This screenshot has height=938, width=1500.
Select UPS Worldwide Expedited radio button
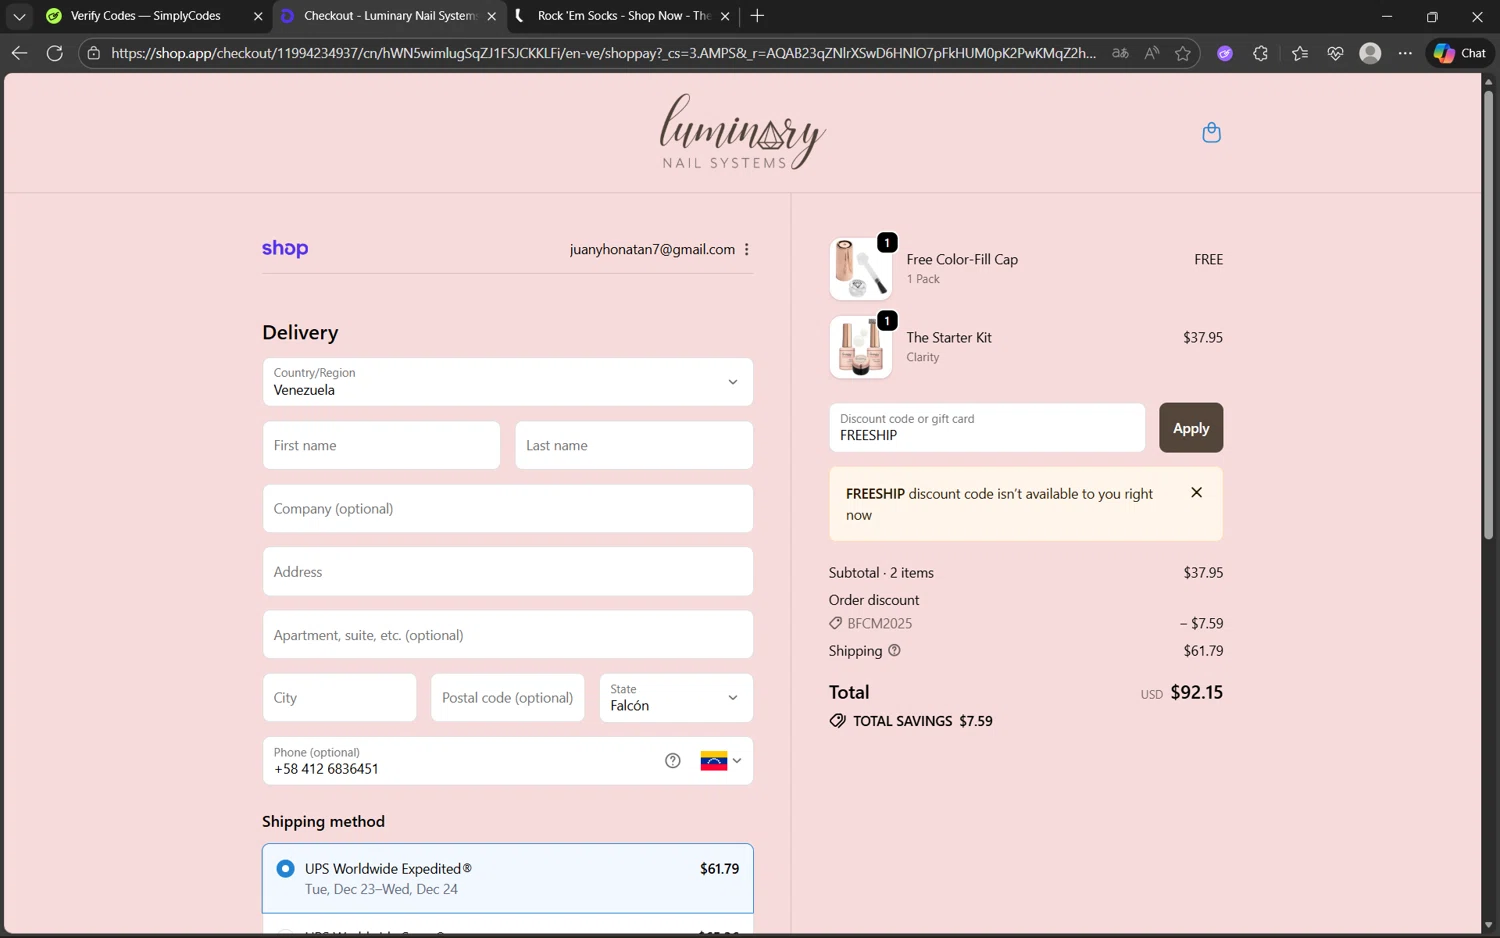pos(285,868)
